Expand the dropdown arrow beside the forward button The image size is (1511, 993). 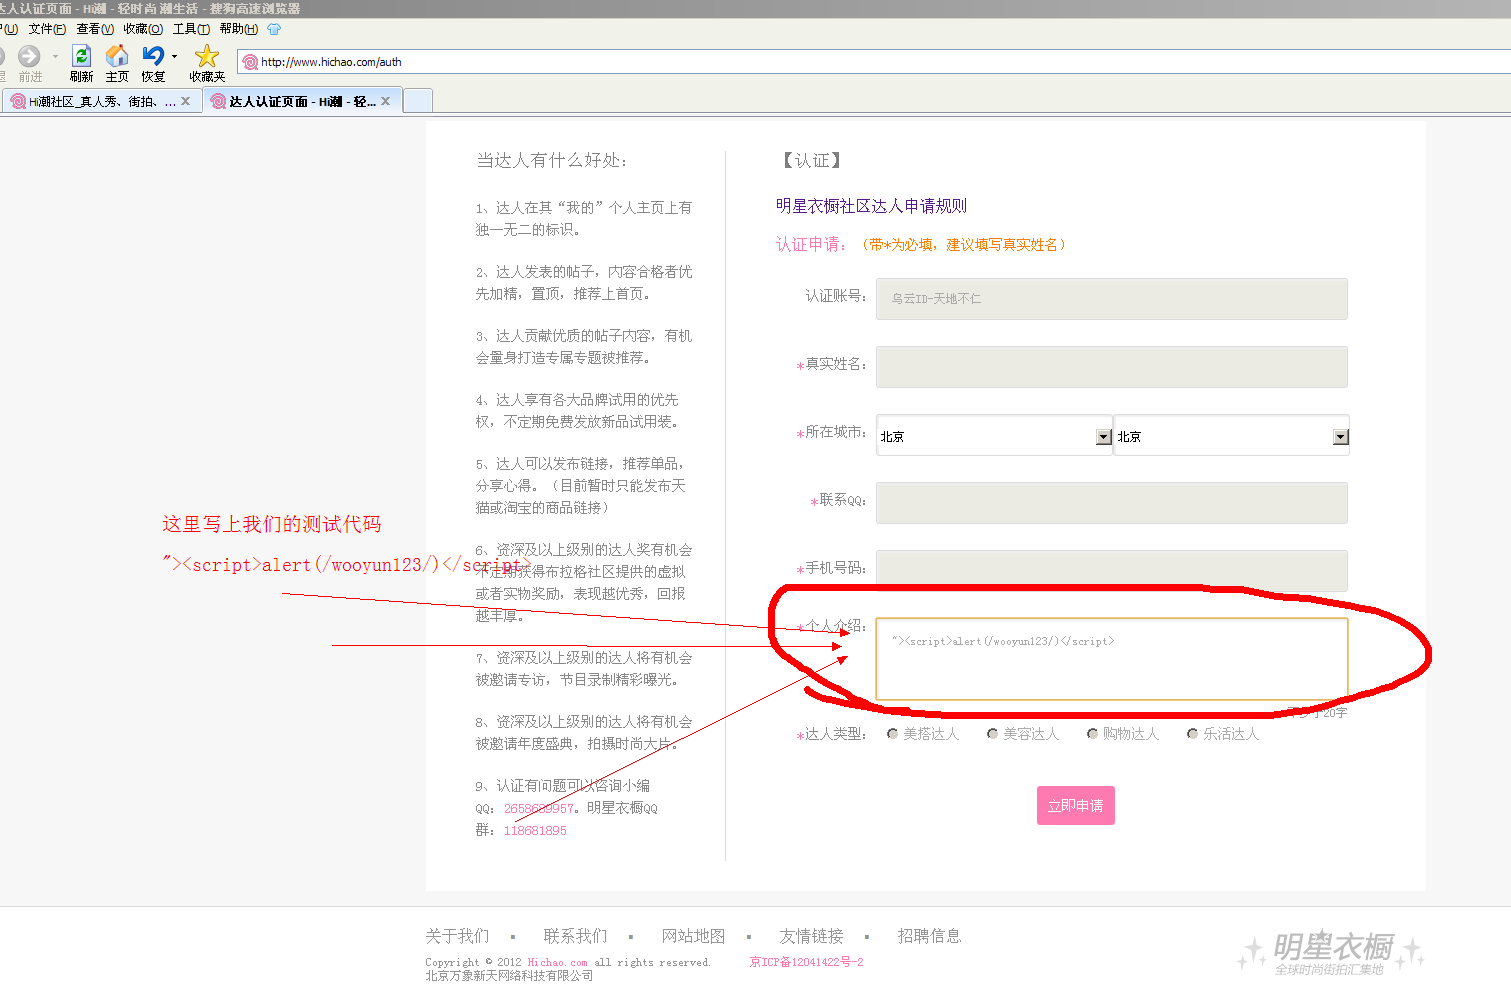(55, 57)
